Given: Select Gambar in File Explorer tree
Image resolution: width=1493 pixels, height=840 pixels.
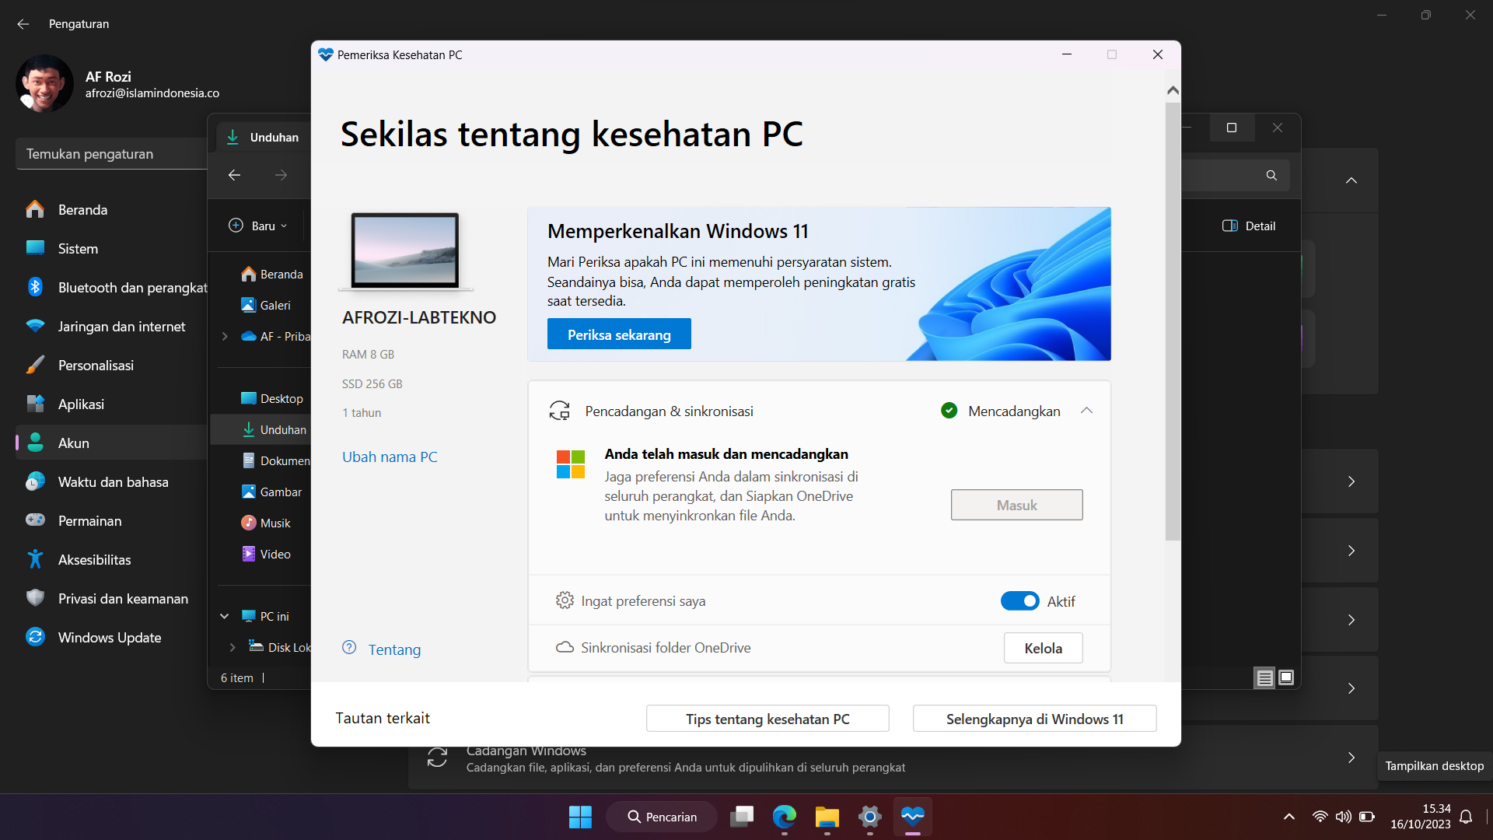Looking at the screenshot, I should pos(272,492).
